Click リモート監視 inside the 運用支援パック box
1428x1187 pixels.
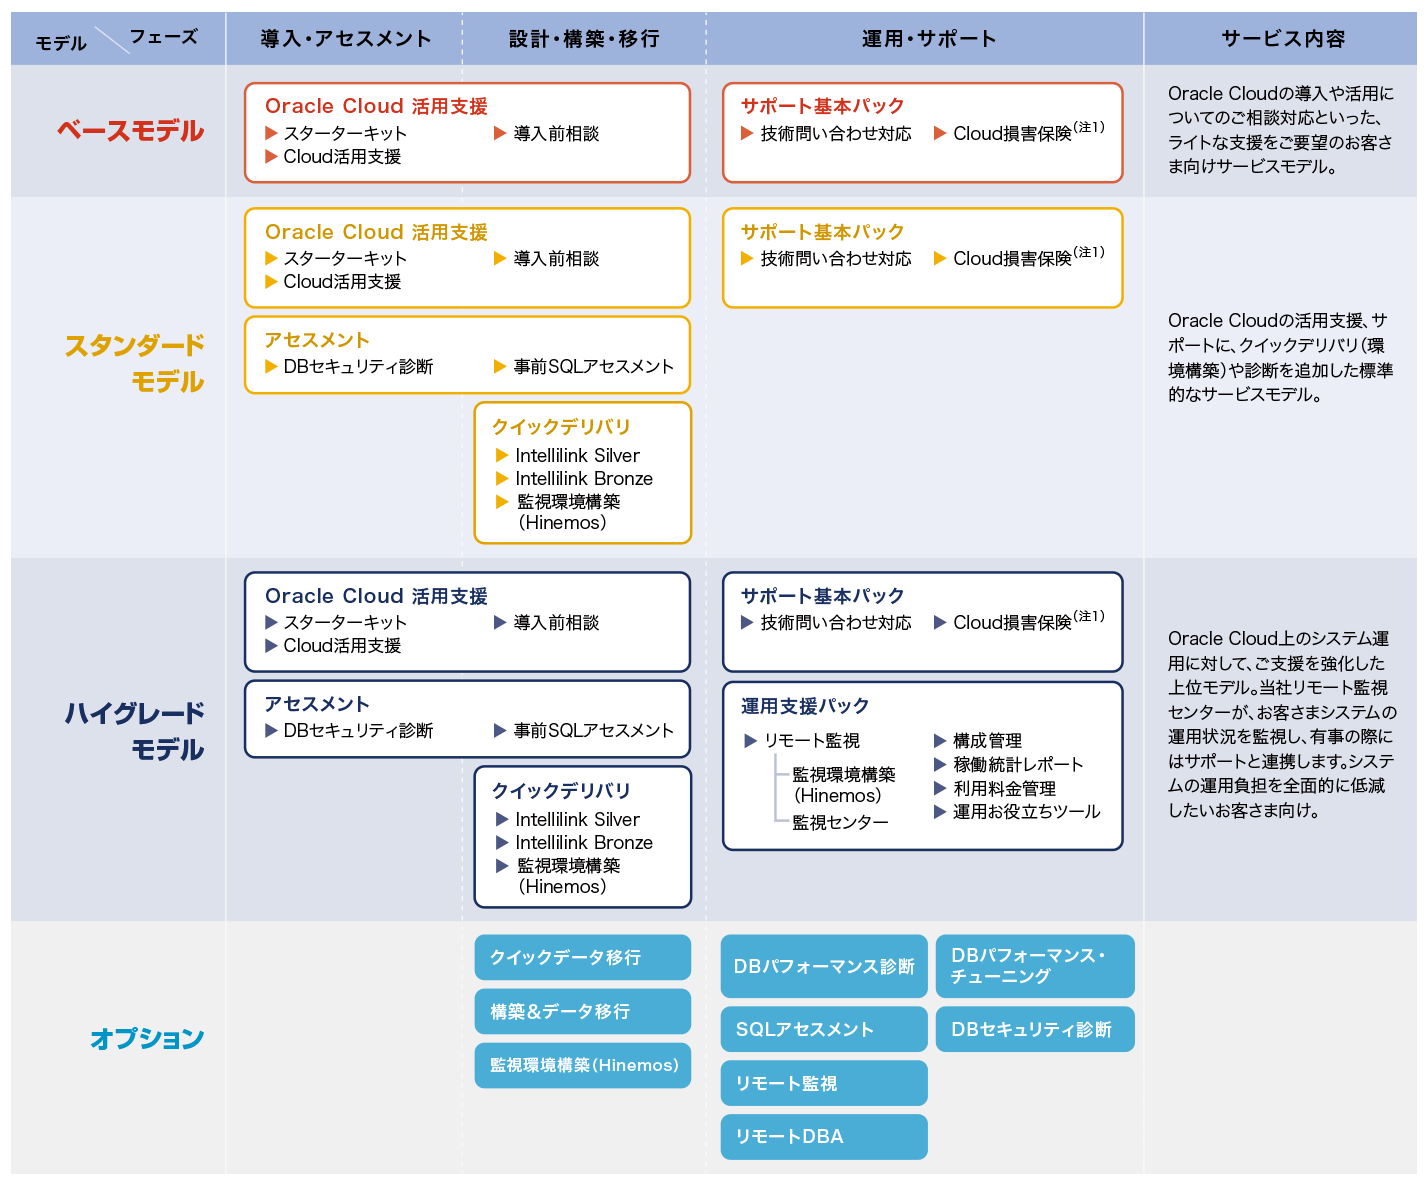coord(811,741)
